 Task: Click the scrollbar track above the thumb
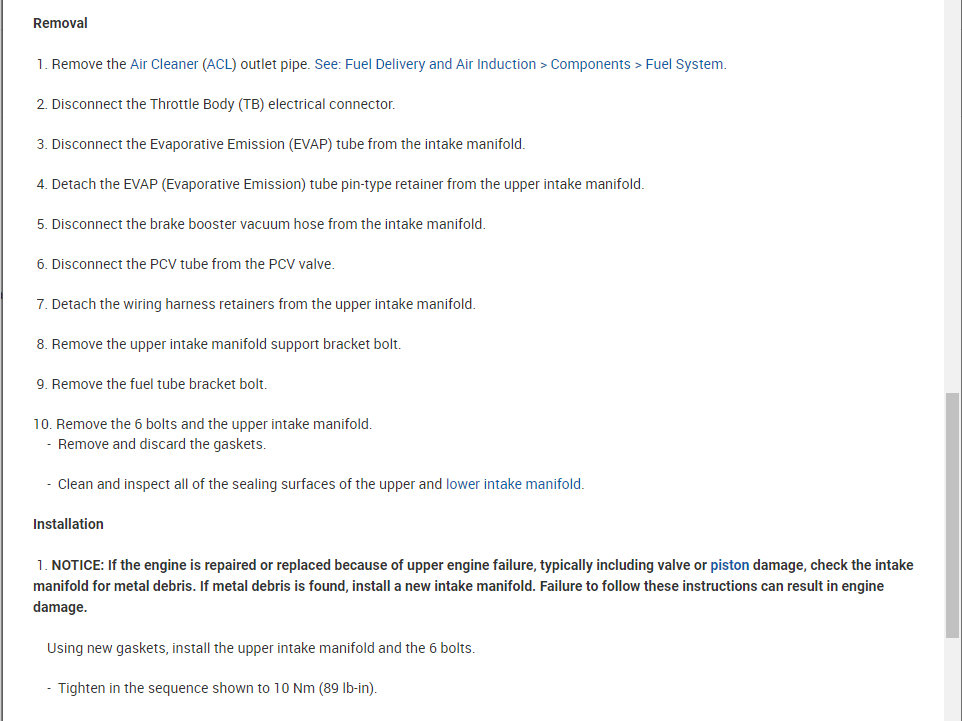[952, 200]
